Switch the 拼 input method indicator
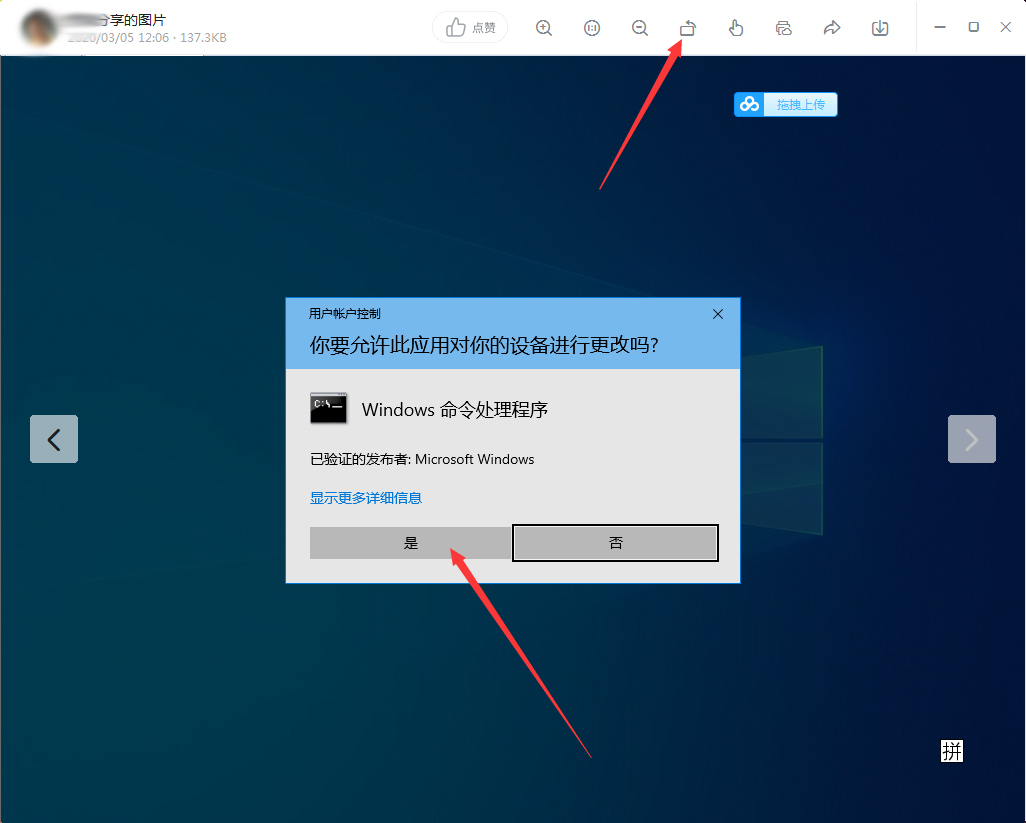This screenshot has width=1026, height=823. point(951,750)
